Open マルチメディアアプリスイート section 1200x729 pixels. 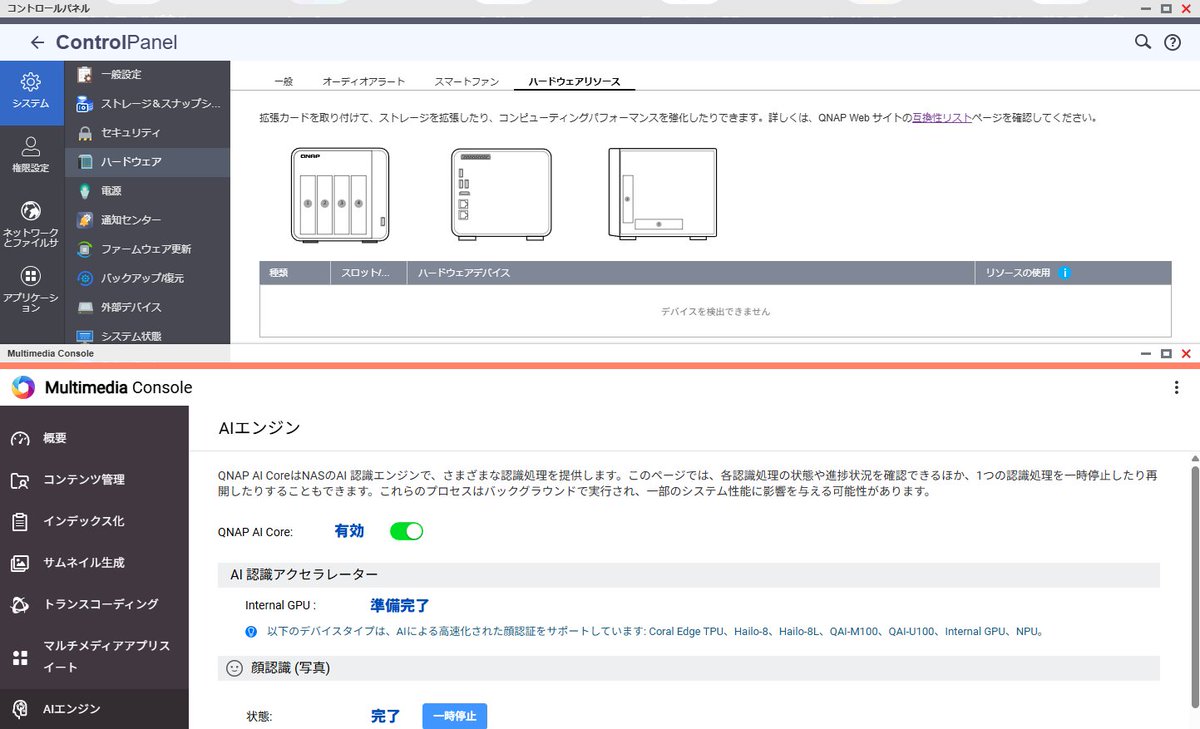coord(94,657)
